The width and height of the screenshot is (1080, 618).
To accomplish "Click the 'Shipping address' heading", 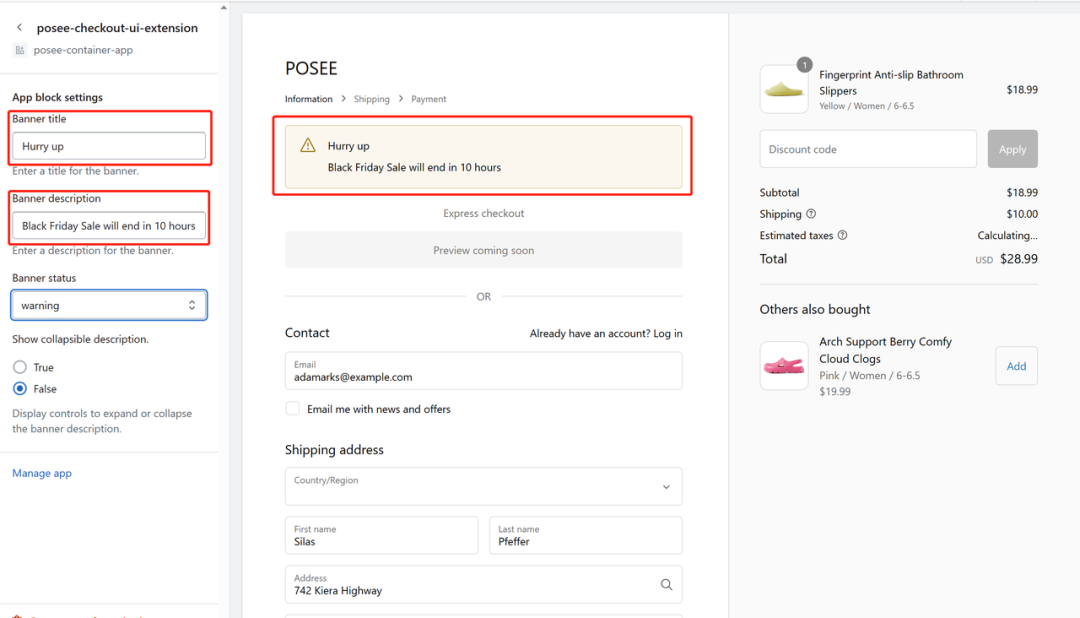I will [334, 450].
